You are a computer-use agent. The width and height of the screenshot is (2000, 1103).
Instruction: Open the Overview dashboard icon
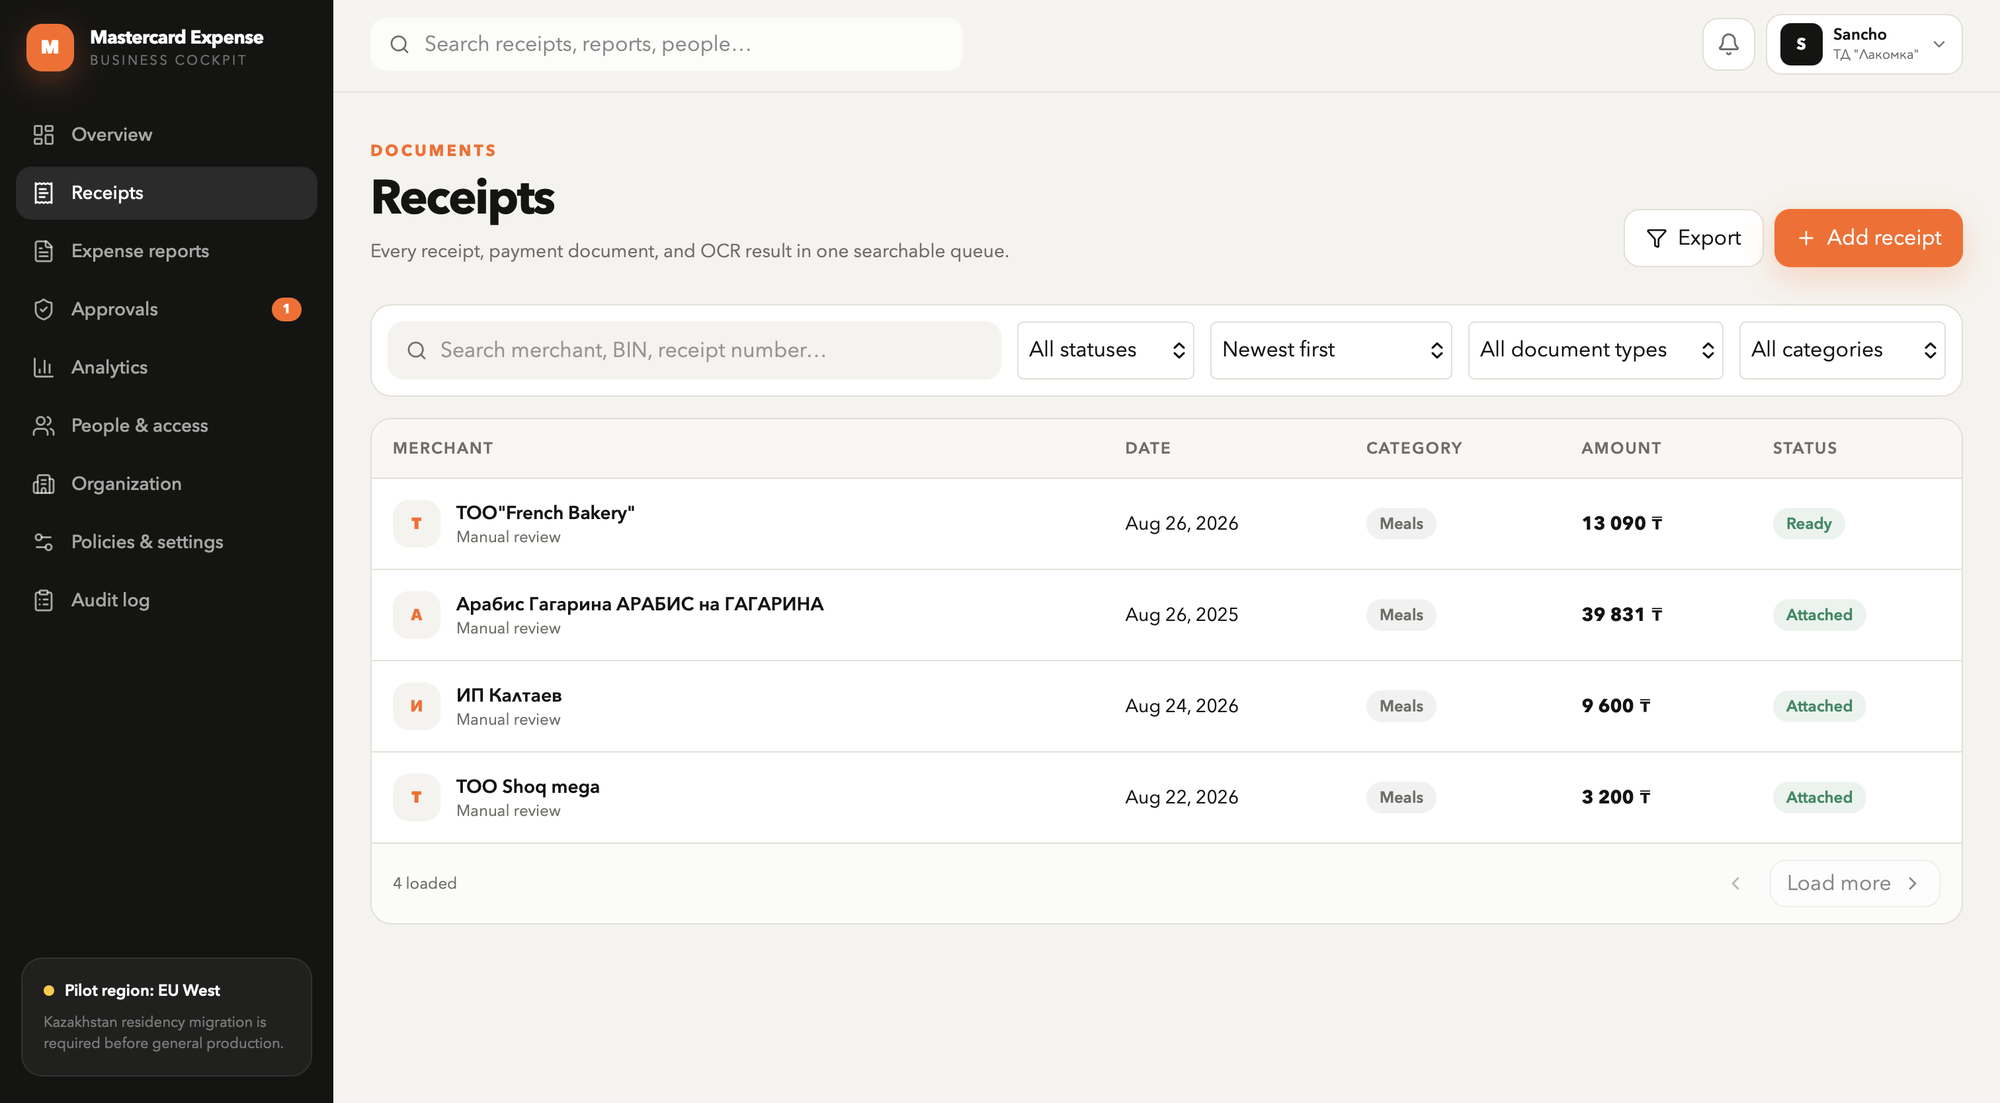click(43, 135)
